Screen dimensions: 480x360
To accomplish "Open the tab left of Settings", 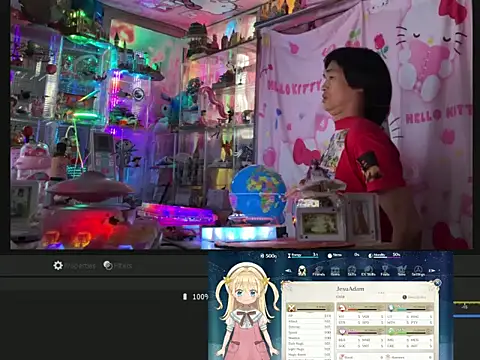I will (402, 271).
